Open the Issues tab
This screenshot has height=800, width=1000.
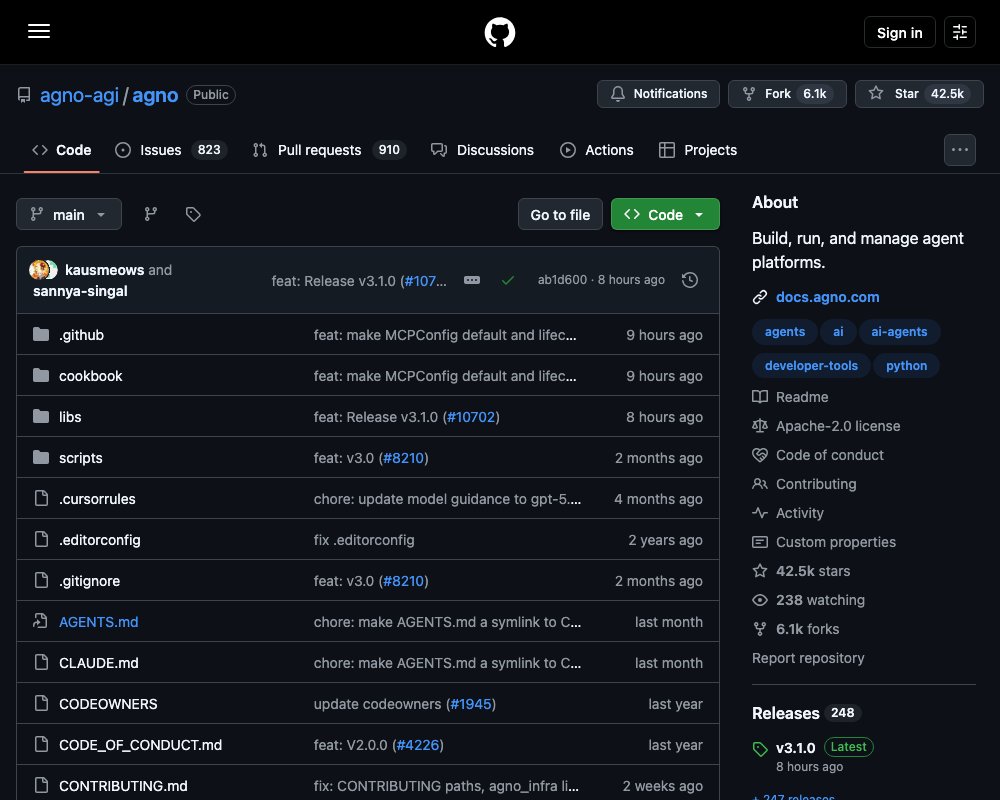tap(170, 150)
